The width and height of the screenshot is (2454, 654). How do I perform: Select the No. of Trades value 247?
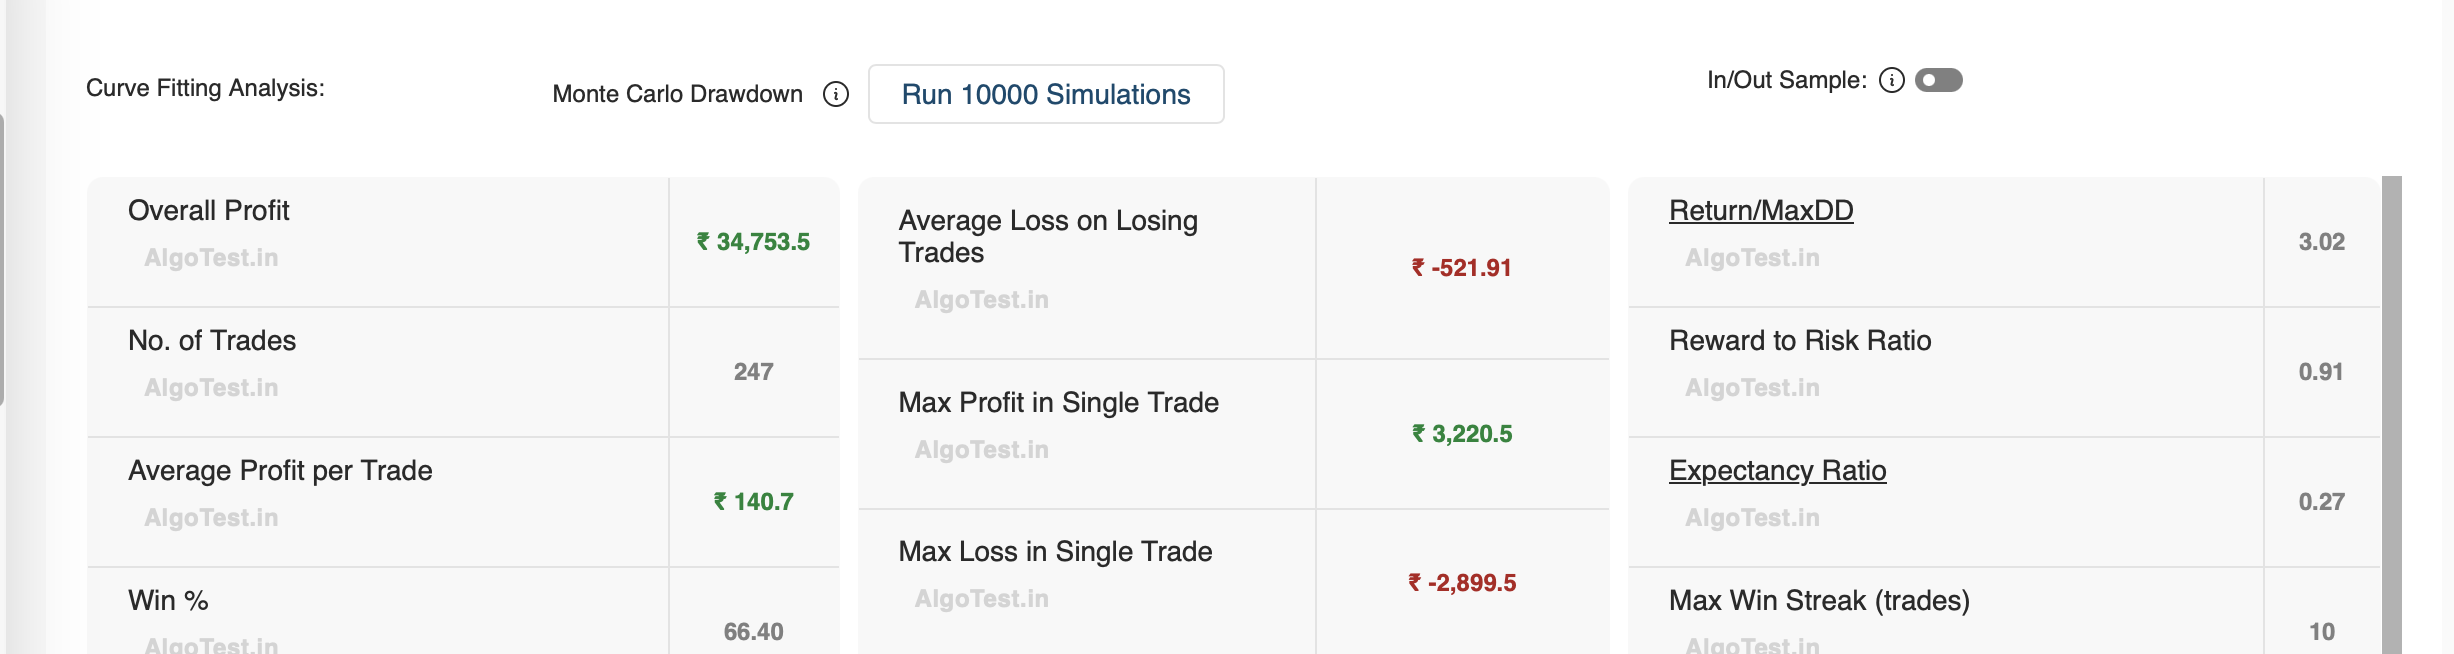[753, 372]
